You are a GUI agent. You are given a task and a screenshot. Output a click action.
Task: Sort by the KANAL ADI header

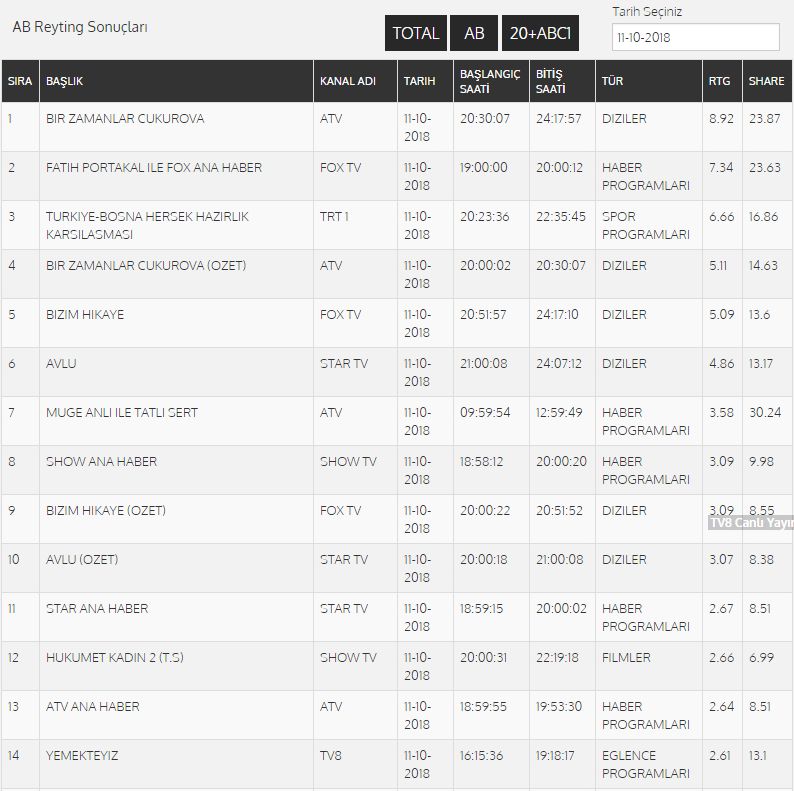point(347,81)
